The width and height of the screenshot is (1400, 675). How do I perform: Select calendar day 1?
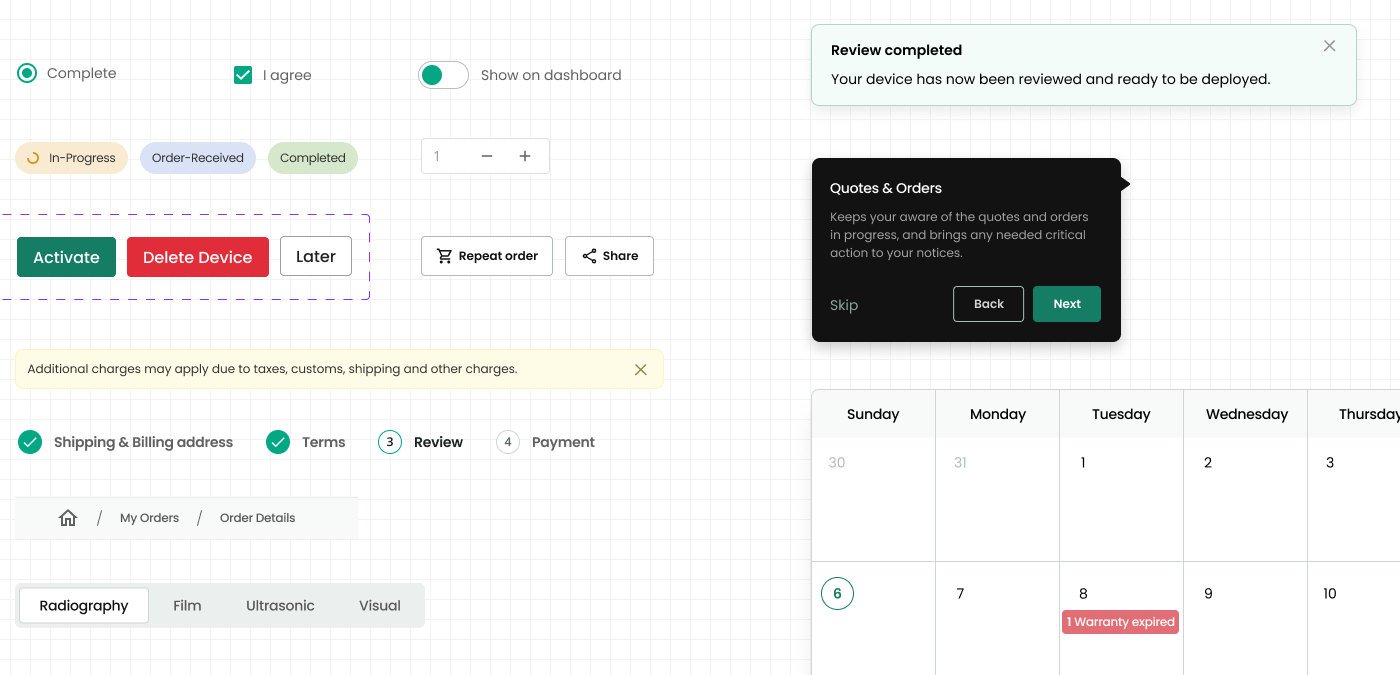click(x=1083, y=463)
